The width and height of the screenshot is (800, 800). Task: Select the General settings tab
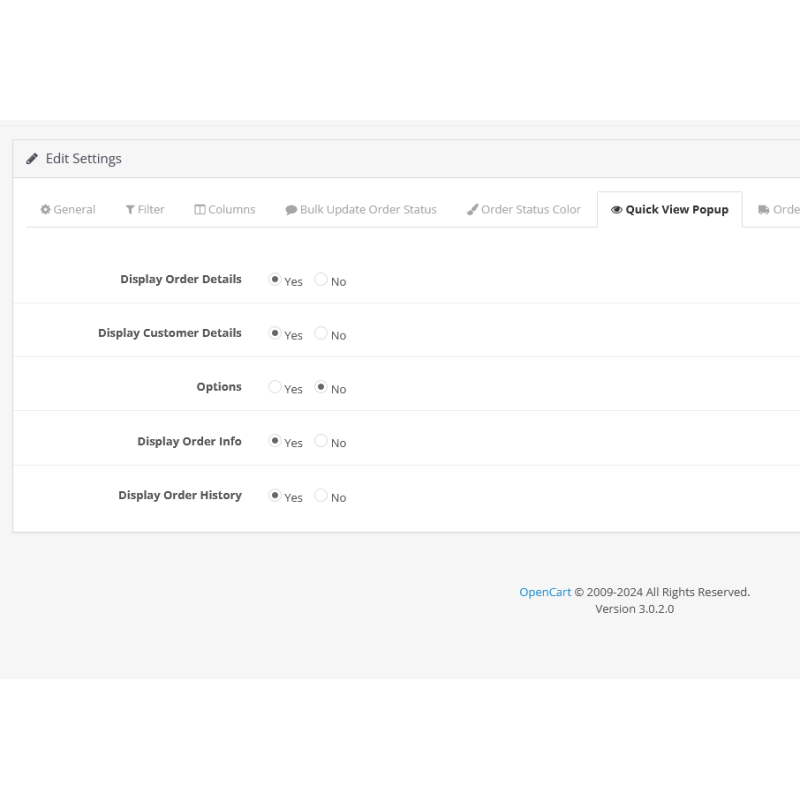click(68, 209)
